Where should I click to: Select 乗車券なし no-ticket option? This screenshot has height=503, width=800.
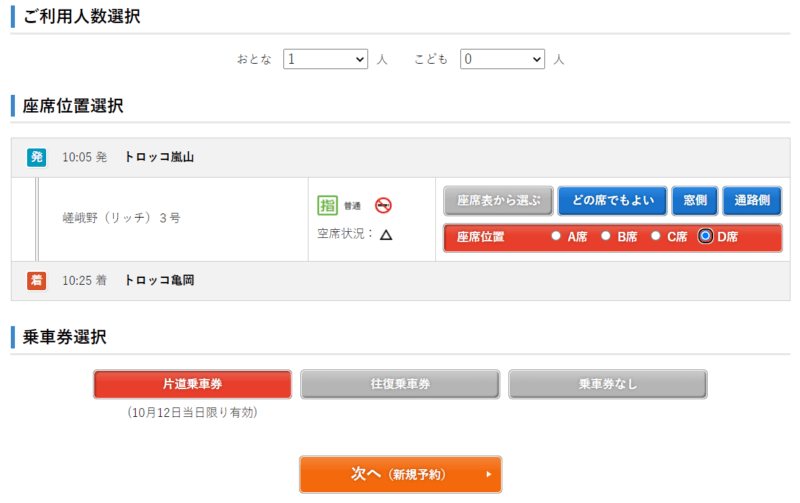pos(608,384)
